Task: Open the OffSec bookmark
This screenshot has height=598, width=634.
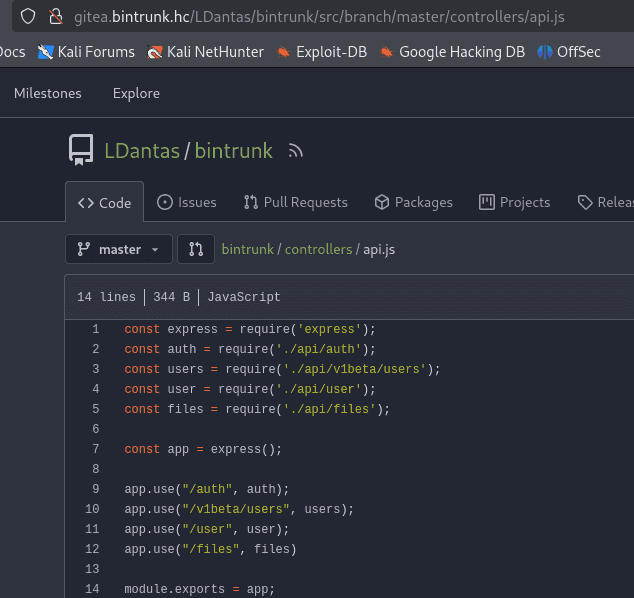Action: pyautogui.click(x=569, y=51)
